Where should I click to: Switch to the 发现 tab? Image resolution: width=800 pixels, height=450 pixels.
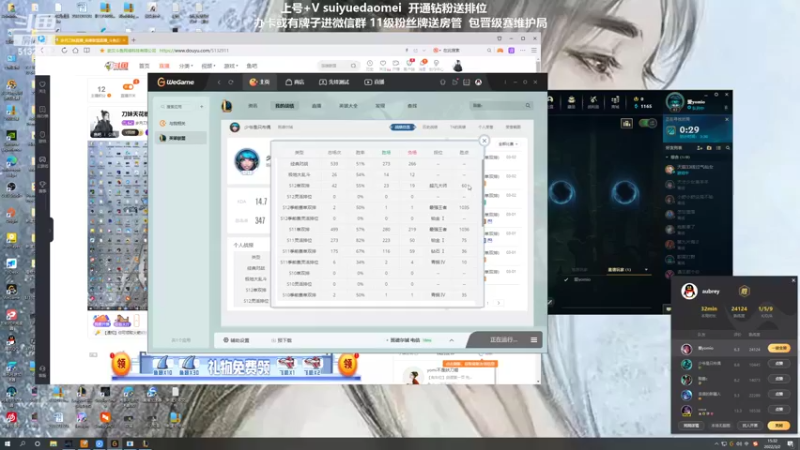pyautogui.click(x=380, y=106)
